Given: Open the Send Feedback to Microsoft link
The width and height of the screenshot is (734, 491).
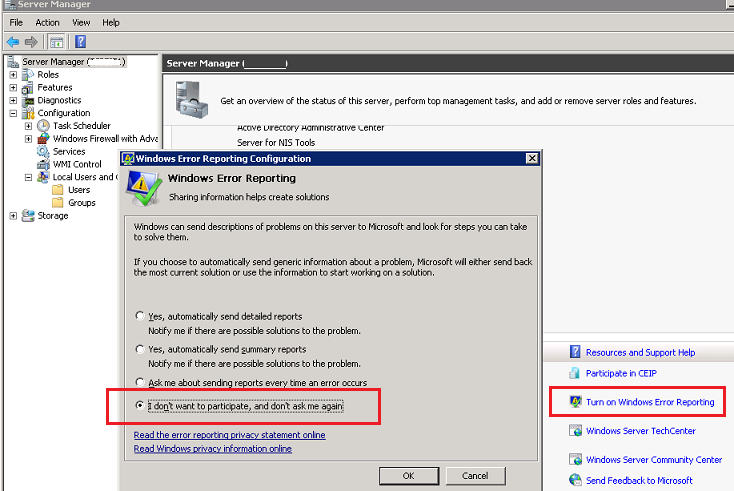Looking at the screenshot, I should (x=639, y=481).
